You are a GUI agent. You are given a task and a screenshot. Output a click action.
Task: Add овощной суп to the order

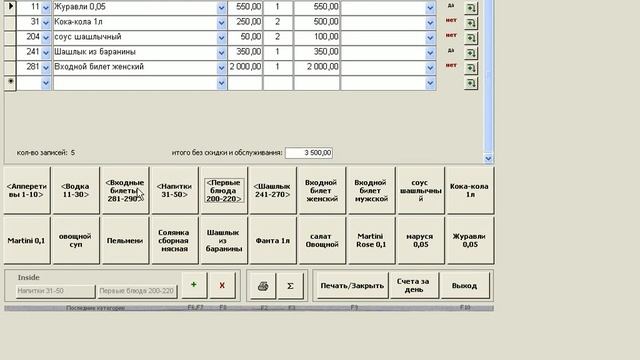point(76,240)
